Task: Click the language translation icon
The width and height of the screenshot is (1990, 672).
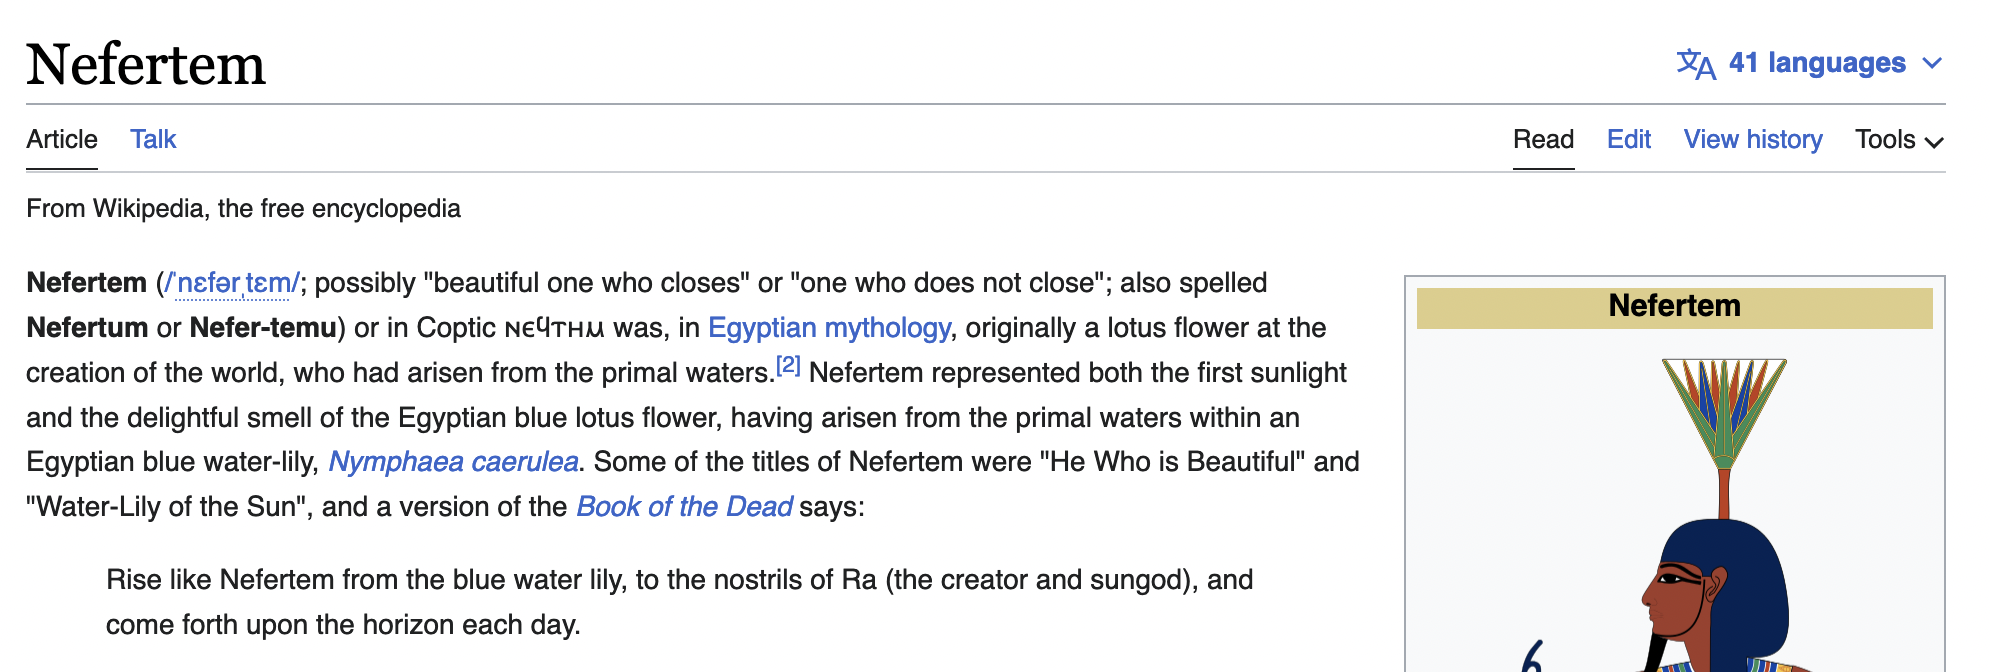Action: 1696,64
